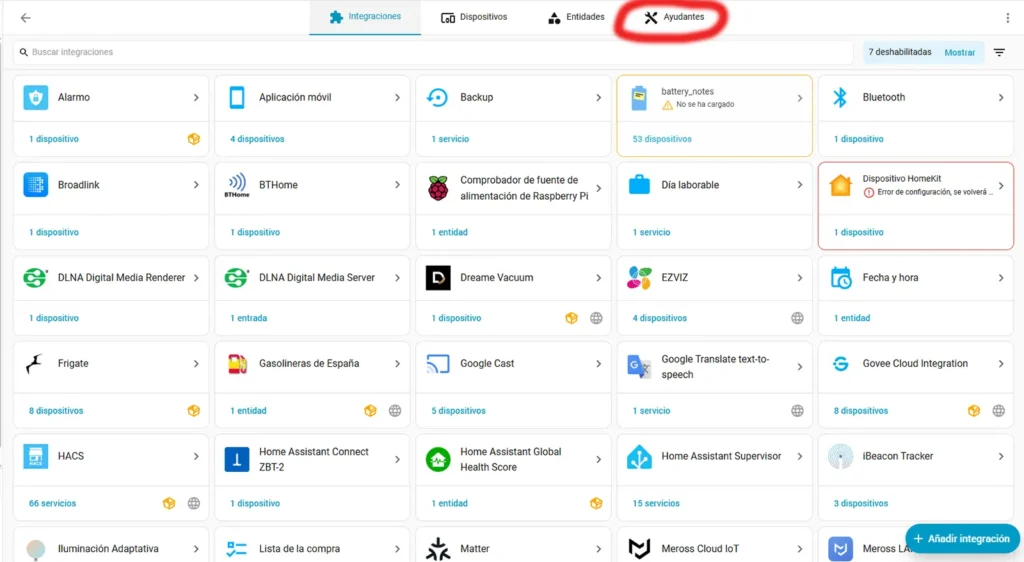Open 4 dispositivos under Aplicación móvil

coord(257,139)
